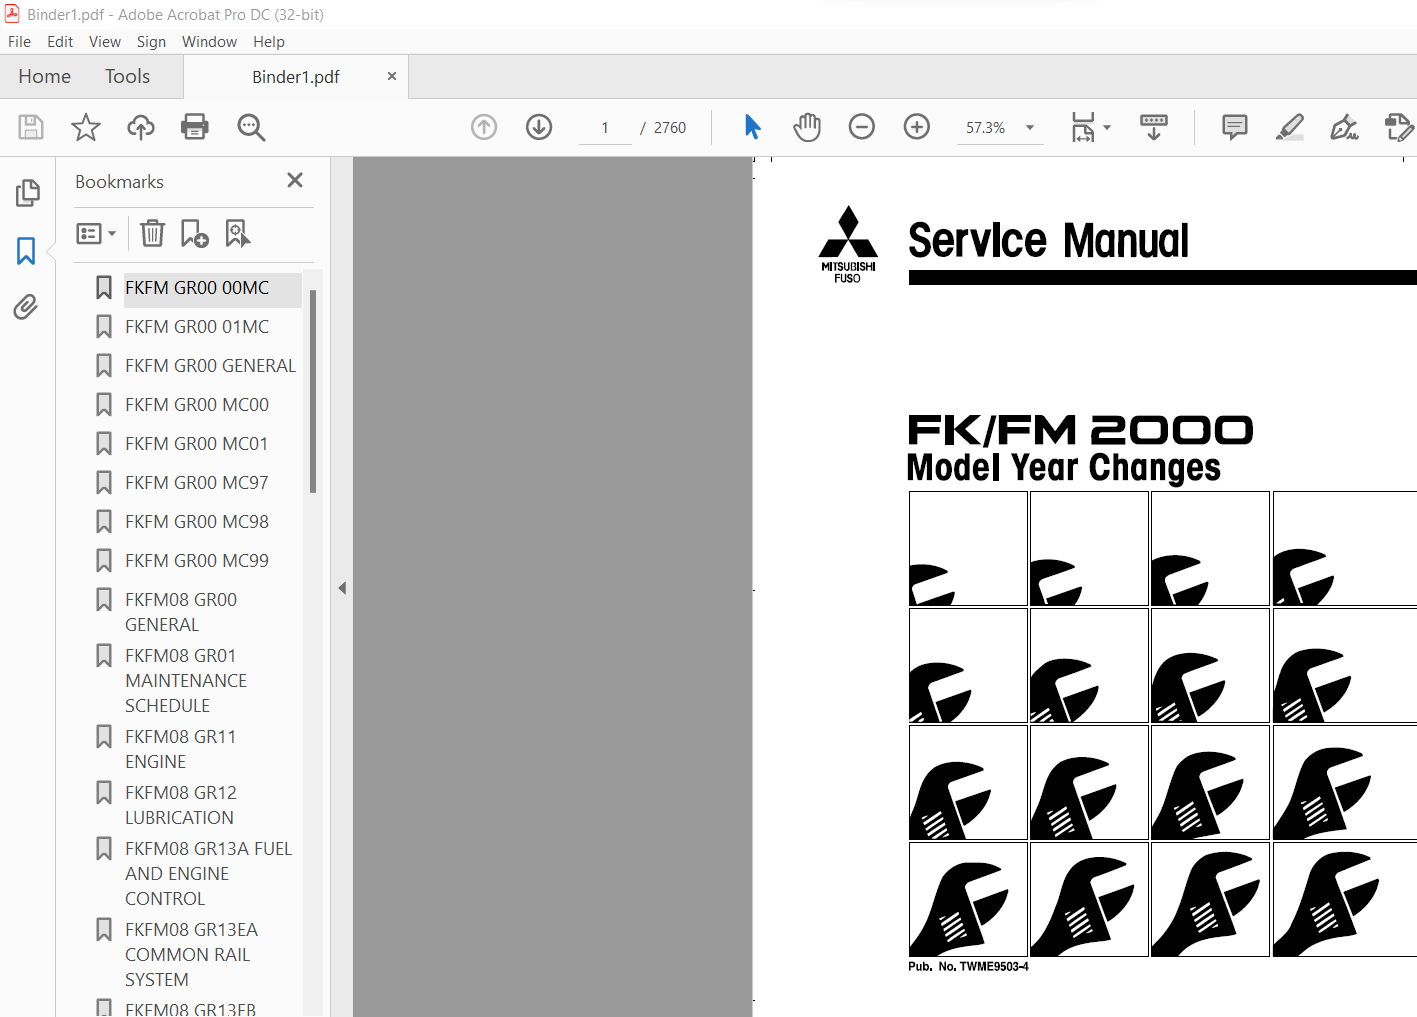The image size is (1417, 1017).
Task: Select FKFM08 GR13EA COMMON RAIL SYSTEM bookmark
Action: click(191, 954)
